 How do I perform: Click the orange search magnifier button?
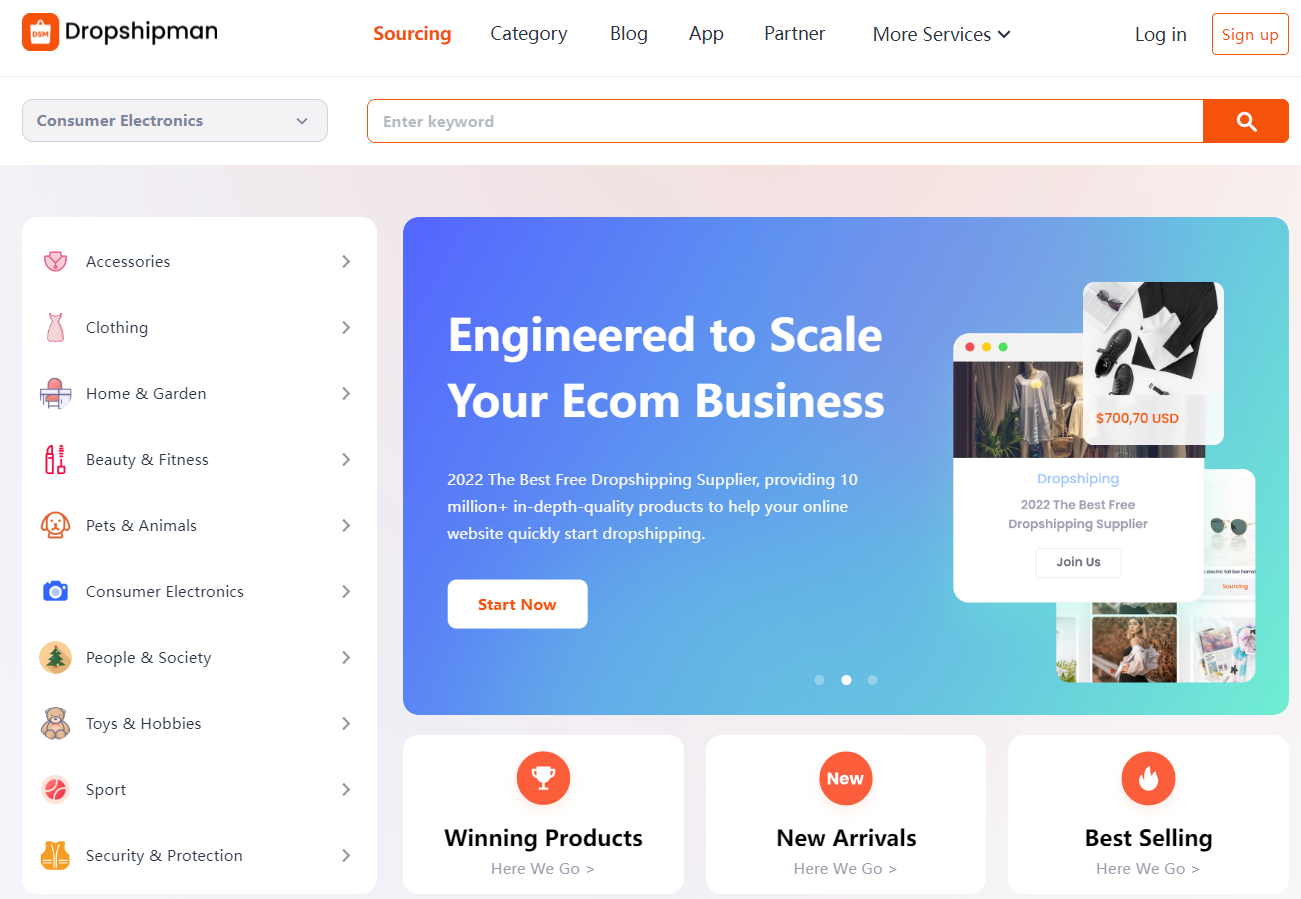1245,121
